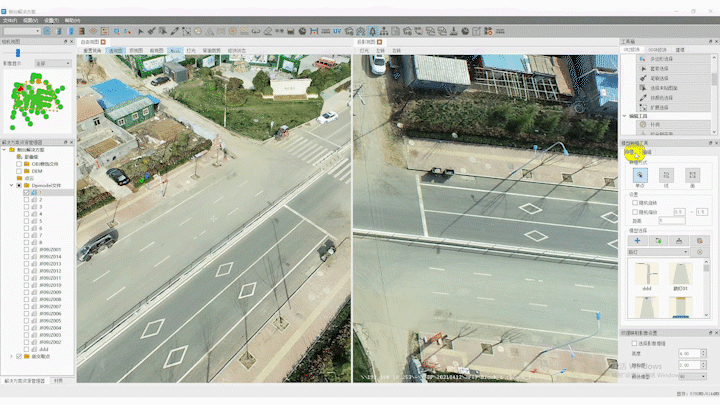Click background color button in free view

pos(211,51)
